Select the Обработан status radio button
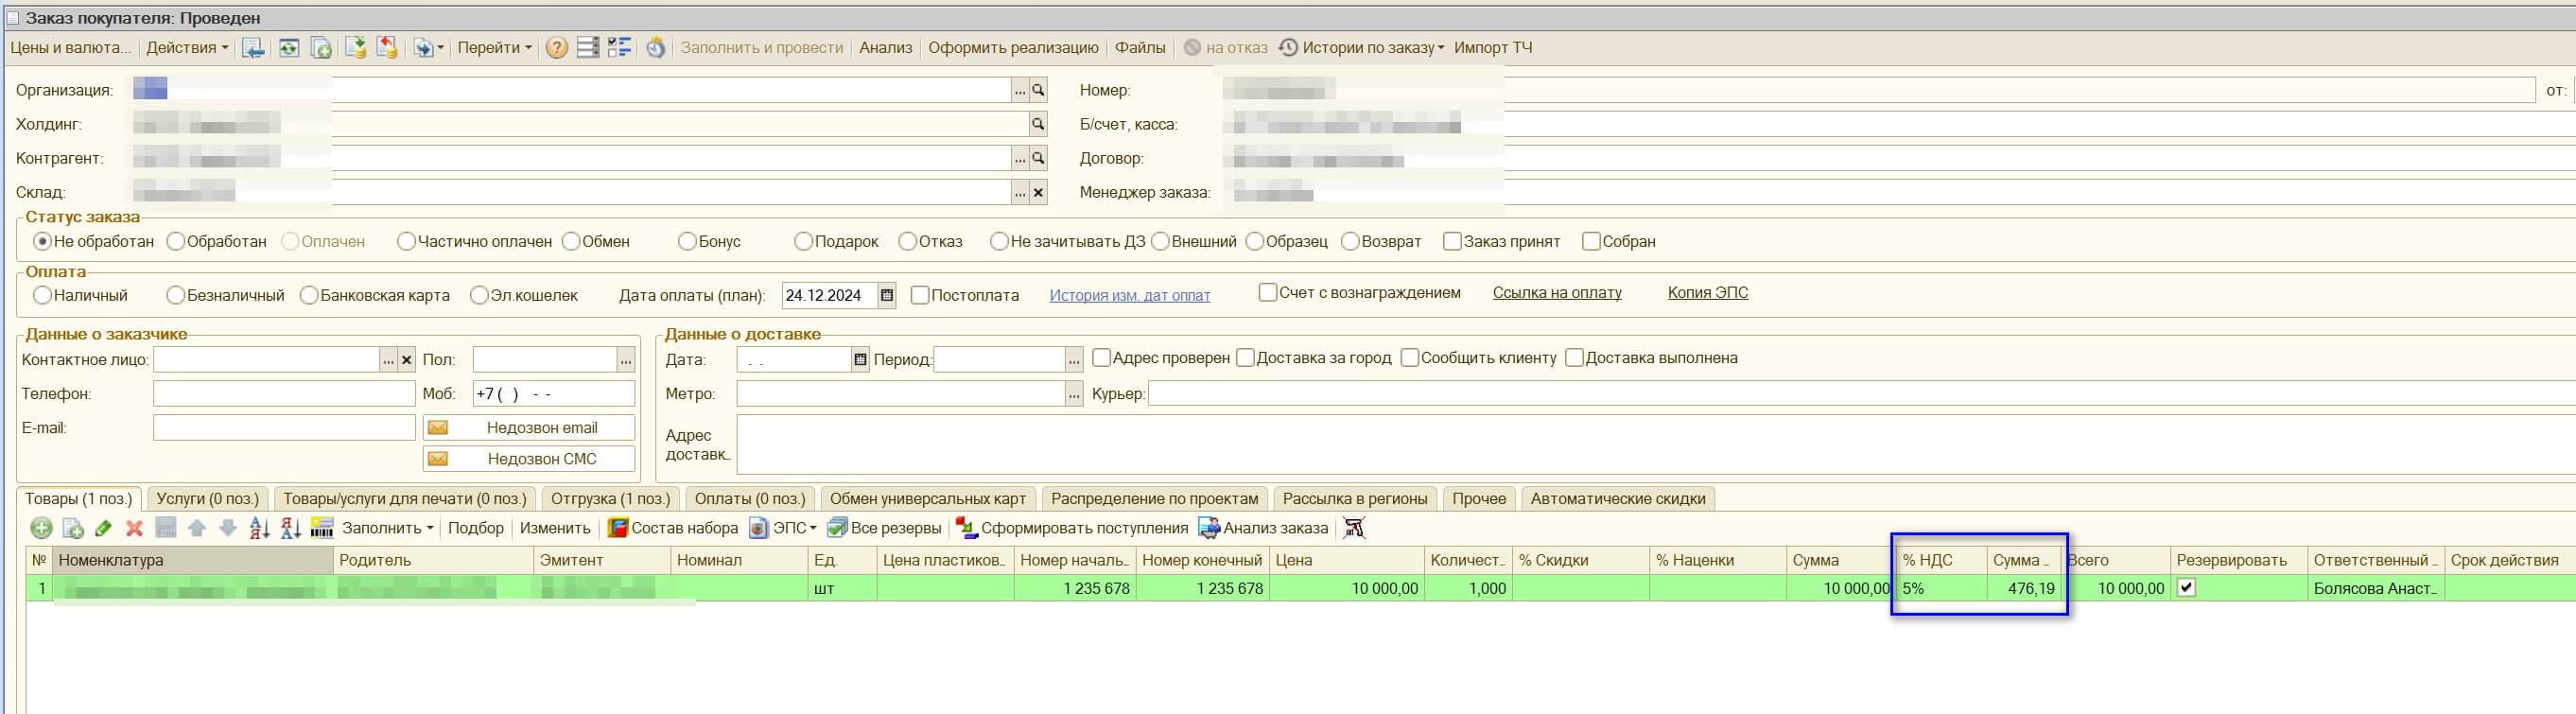Screen dimensions: 2576x714 176,241
